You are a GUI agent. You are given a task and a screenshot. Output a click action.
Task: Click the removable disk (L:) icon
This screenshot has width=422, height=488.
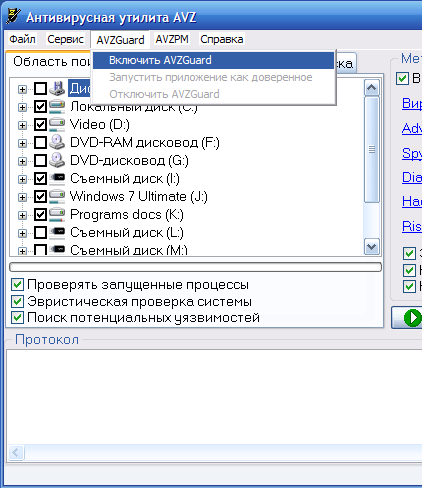click(57, 232)
